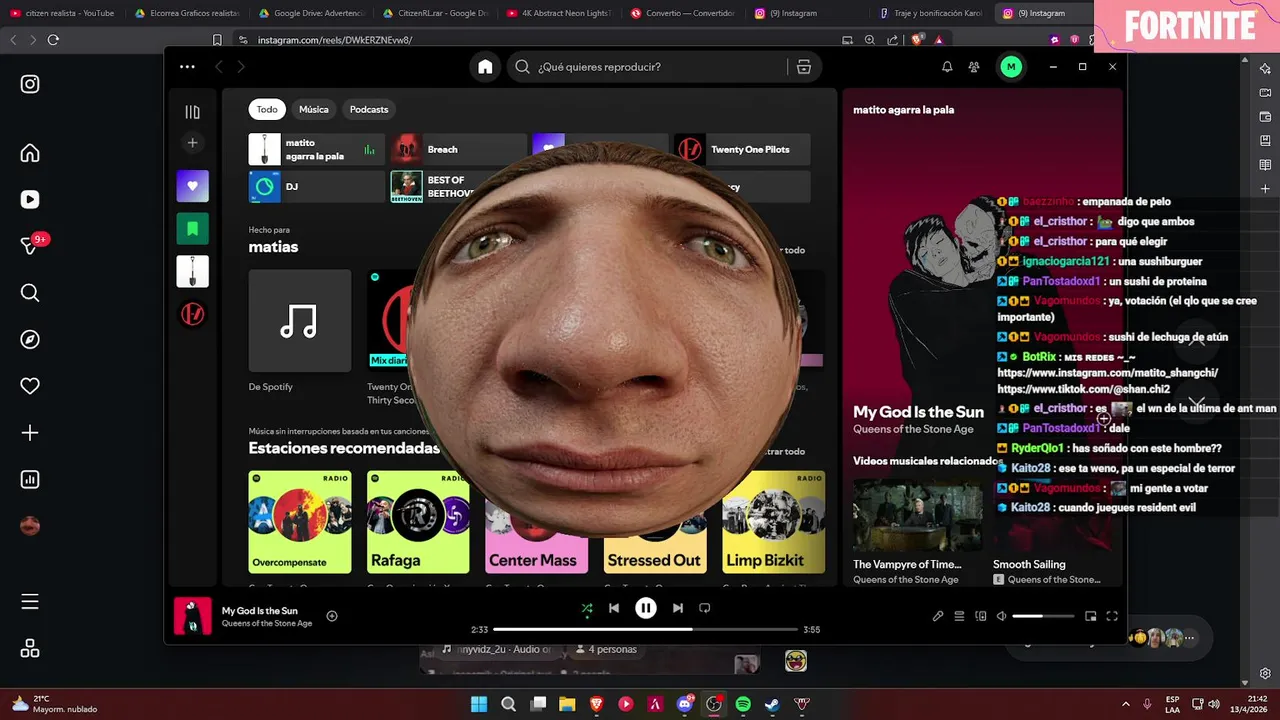Open Spotify Browse icon in search bar
This screenshot has height=720, width=1280.
point(803,67)
